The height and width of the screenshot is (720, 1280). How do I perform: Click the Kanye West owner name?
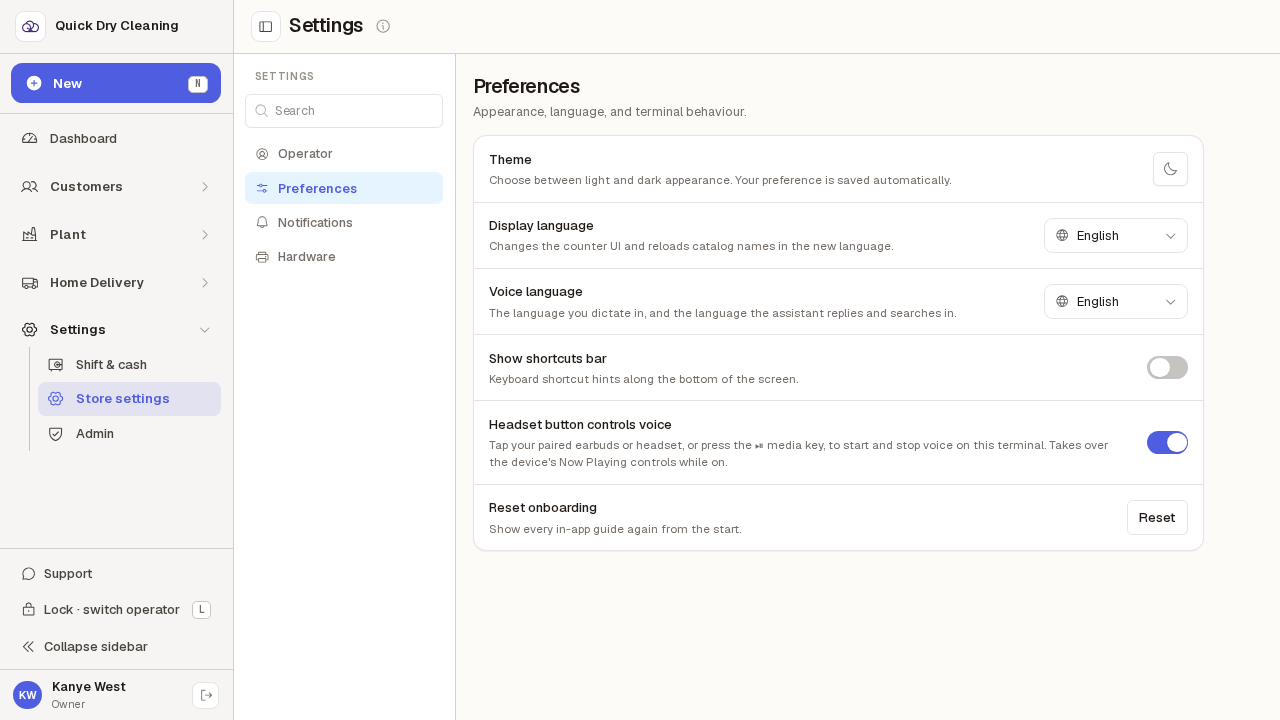tap(89, 687)
